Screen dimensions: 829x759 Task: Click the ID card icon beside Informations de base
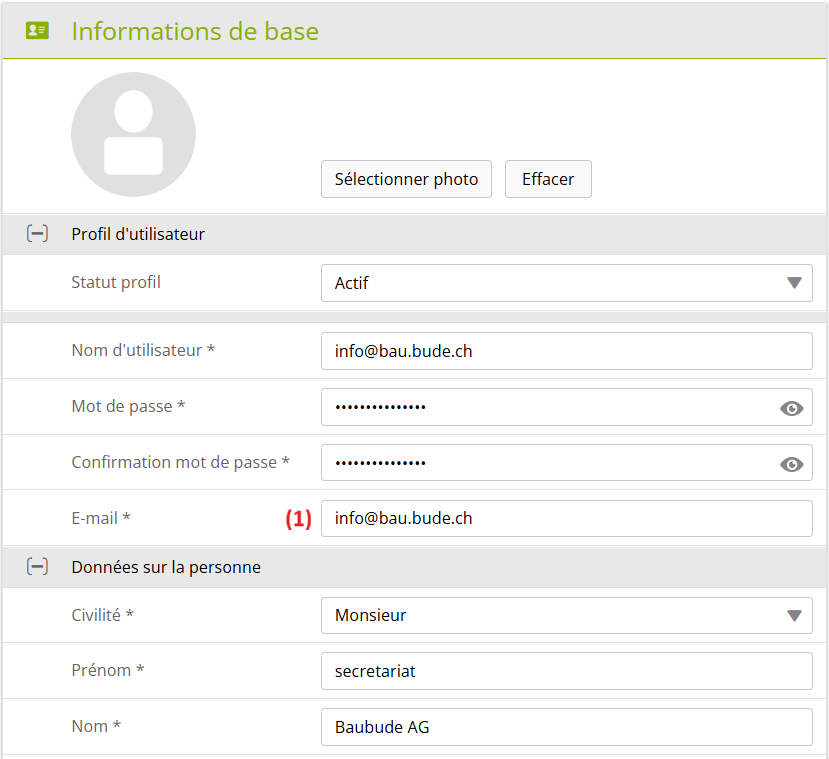coord(37,31)
